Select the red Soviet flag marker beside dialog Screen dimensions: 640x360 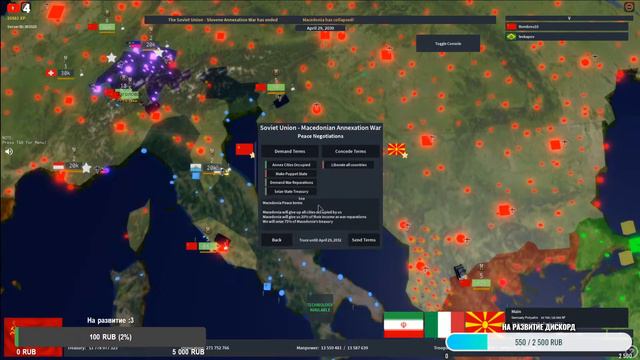coord(244,149)
